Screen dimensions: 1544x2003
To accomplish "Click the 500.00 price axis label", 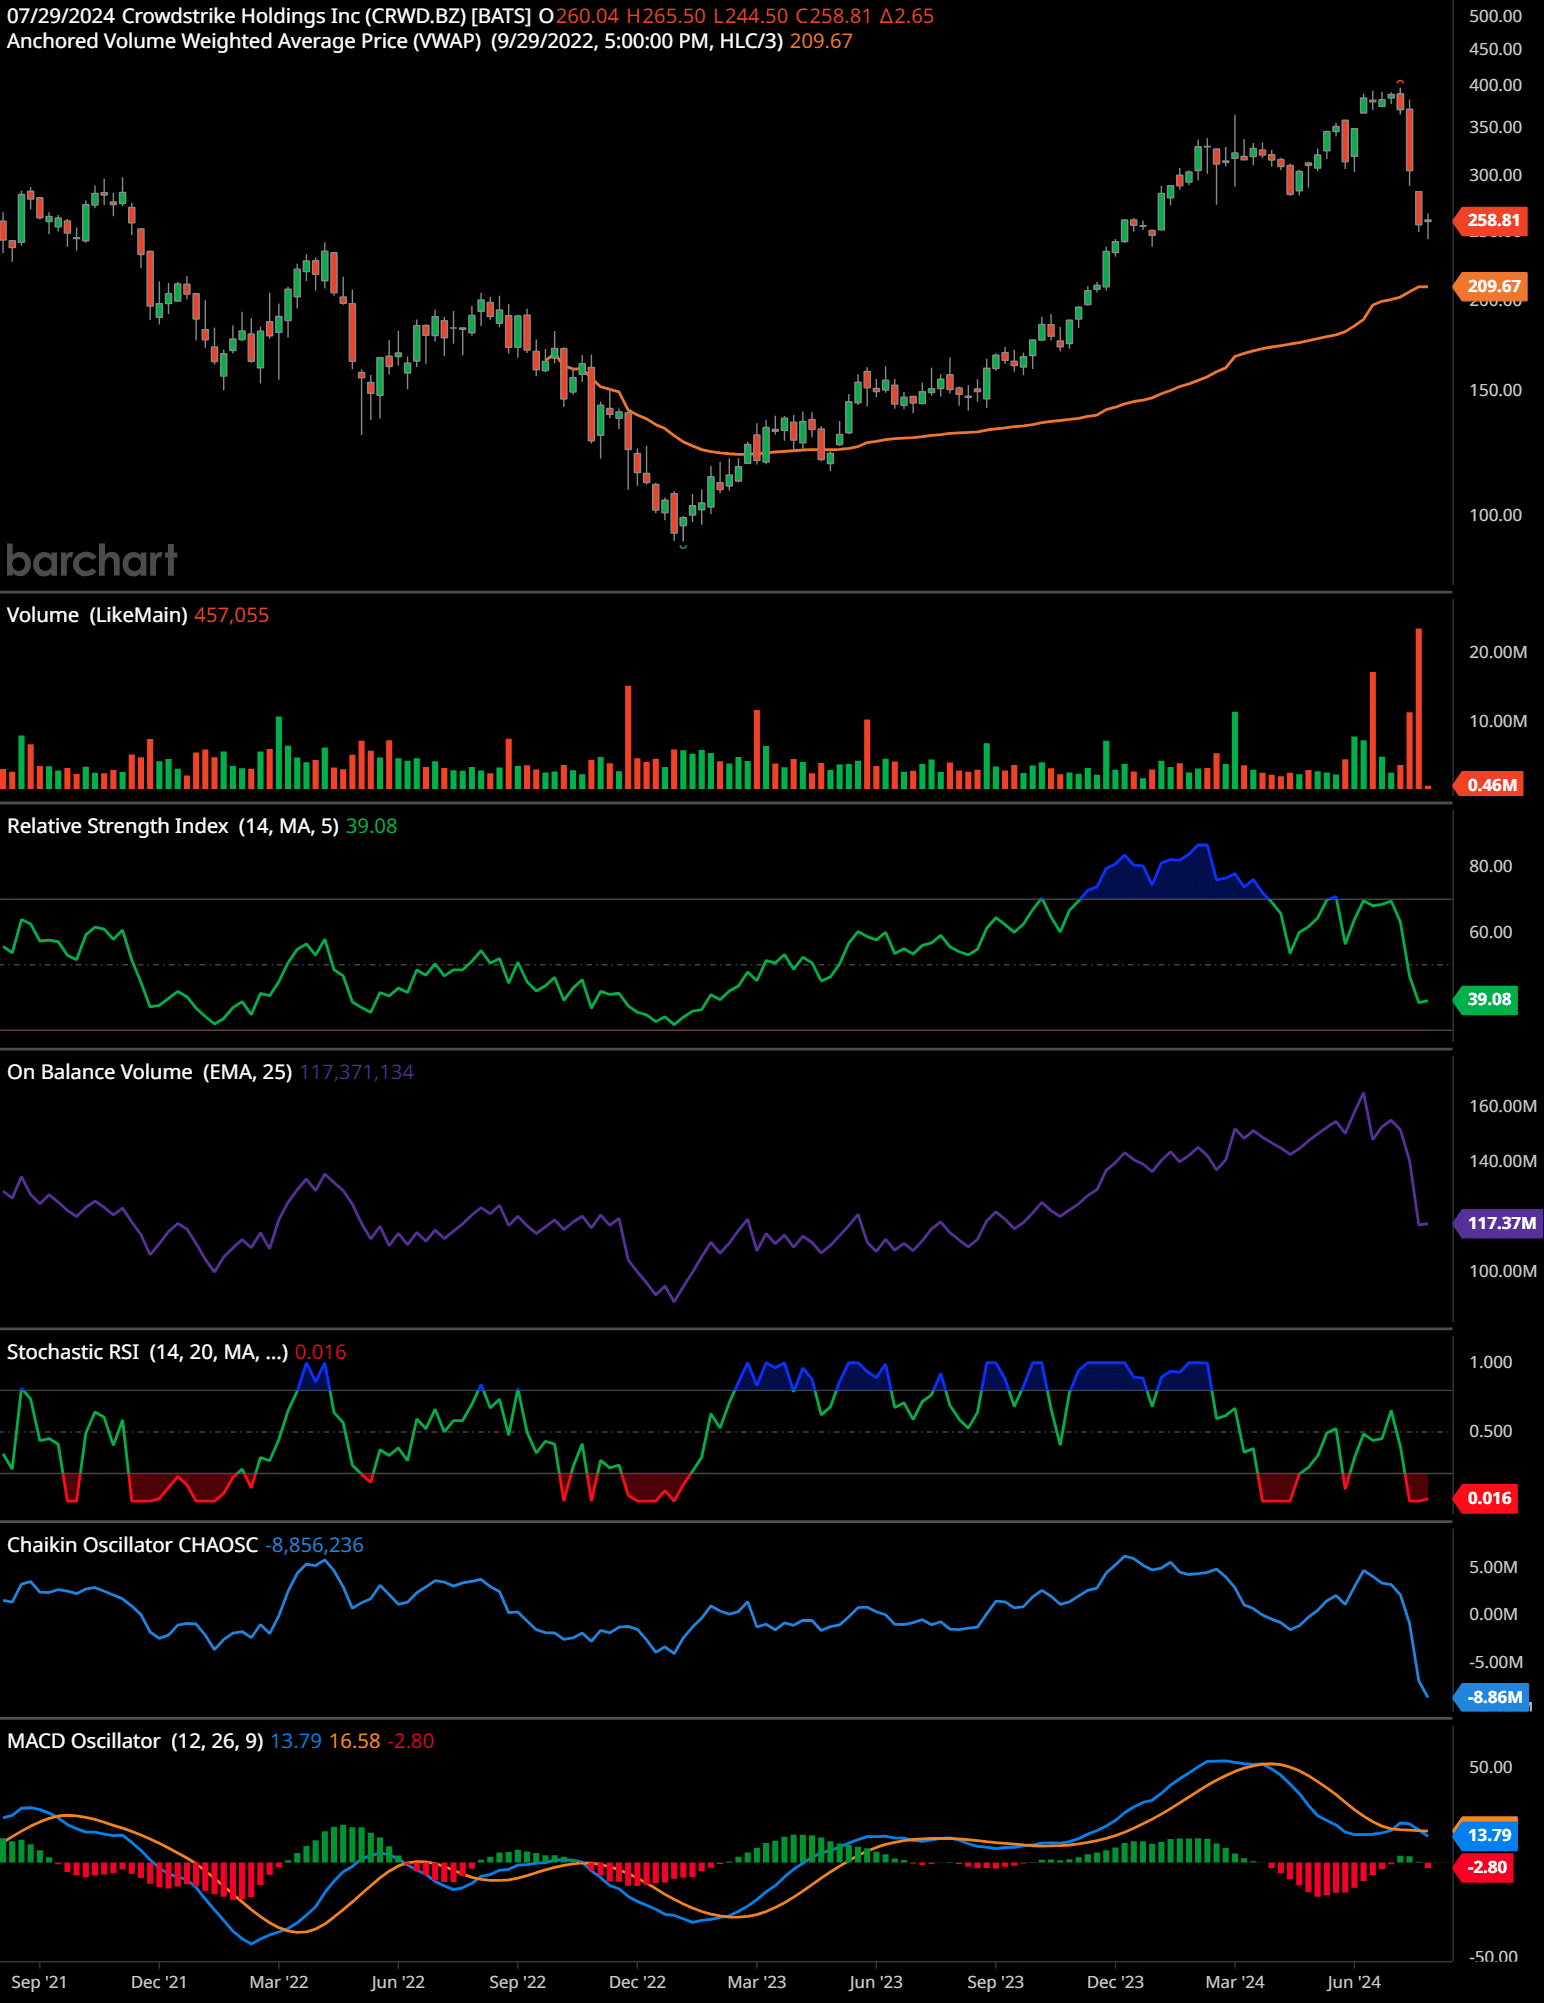I will click(x=1495, y=16).
